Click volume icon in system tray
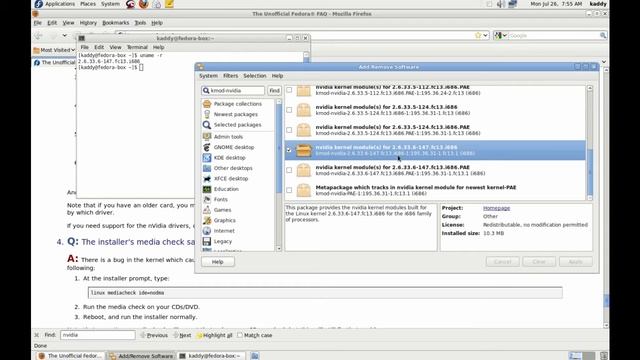640x360 pixels. (x=501, y=4)
